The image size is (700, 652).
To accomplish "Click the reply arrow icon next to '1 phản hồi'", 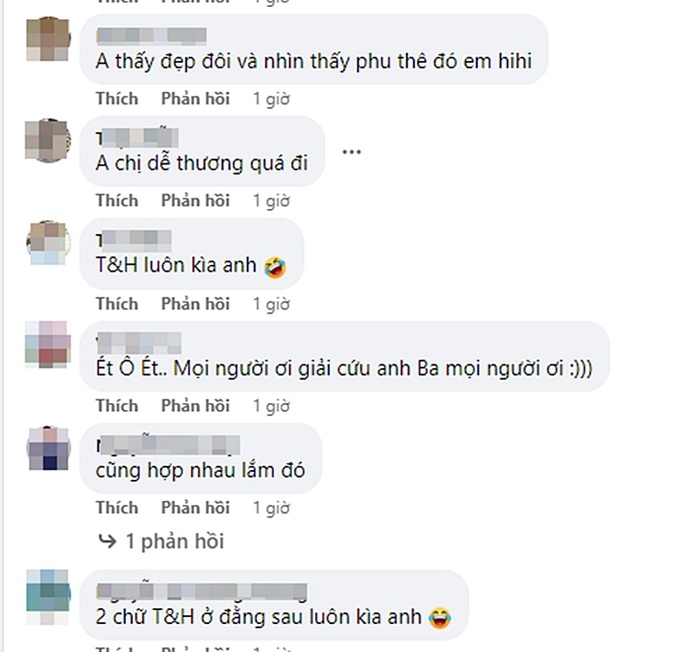I will 107,541.
